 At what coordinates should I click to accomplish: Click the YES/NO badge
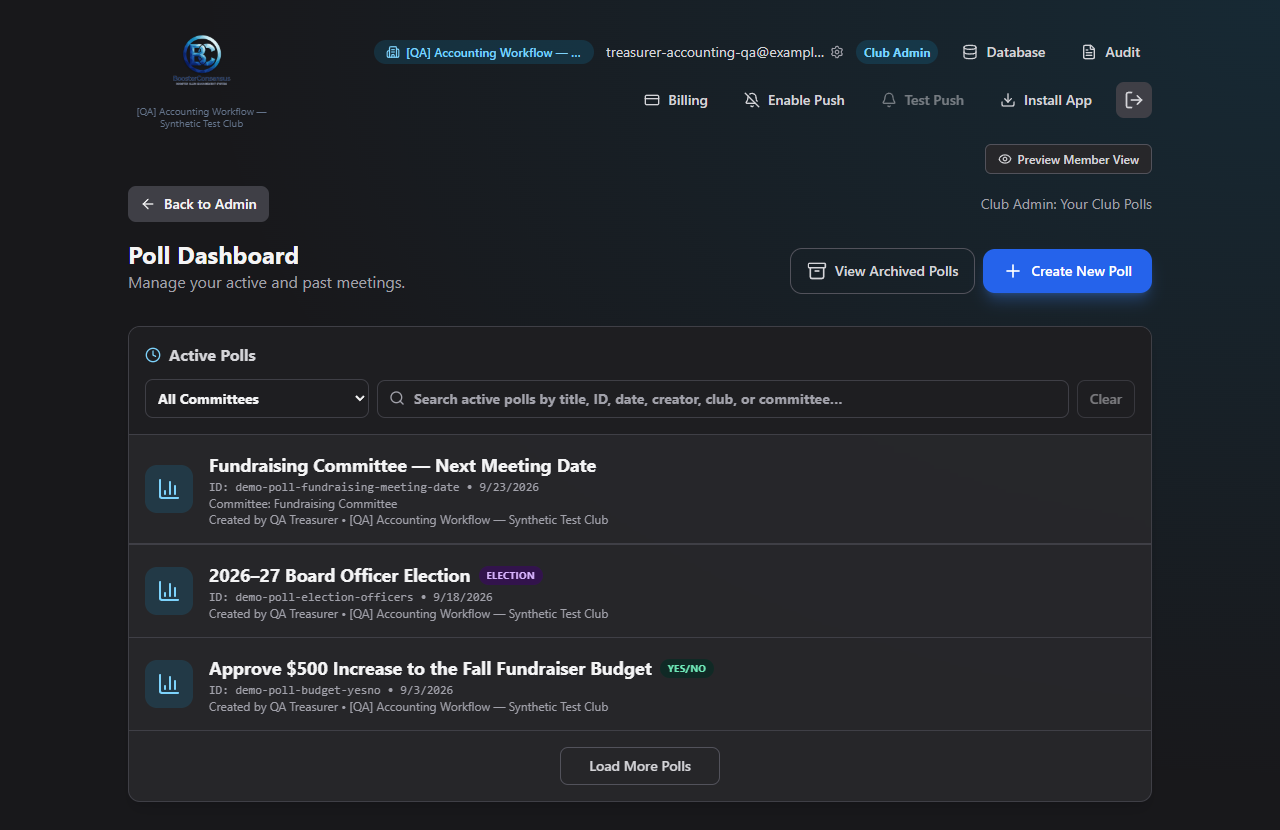pyautogui.click(x=686, y=669)
